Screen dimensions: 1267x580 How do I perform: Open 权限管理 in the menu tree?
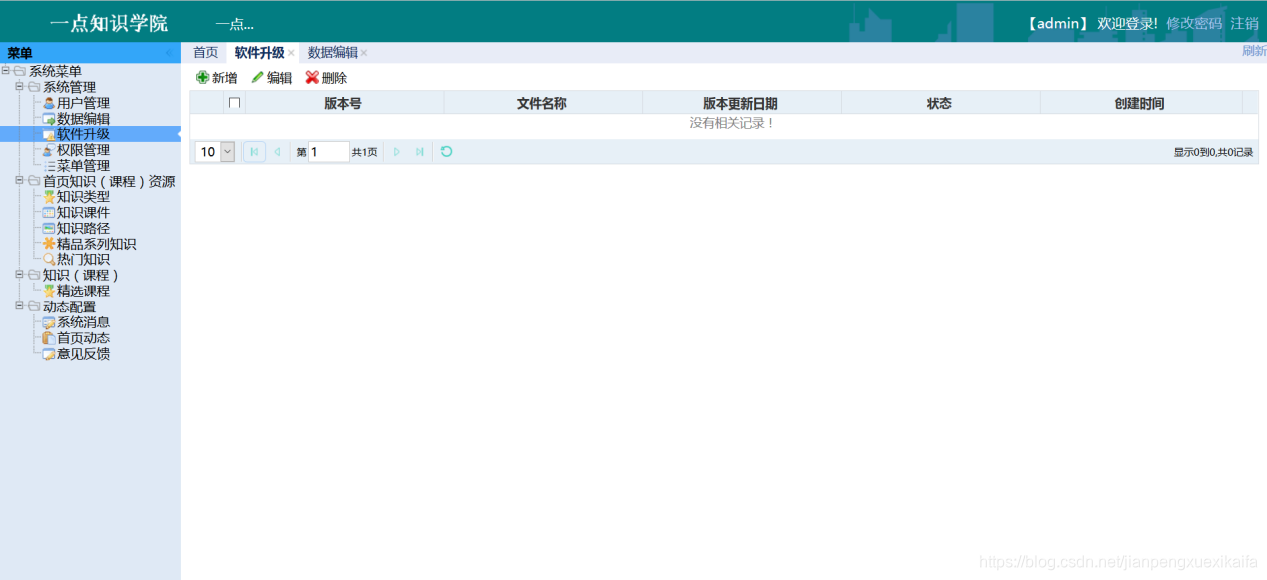(83, 150)
